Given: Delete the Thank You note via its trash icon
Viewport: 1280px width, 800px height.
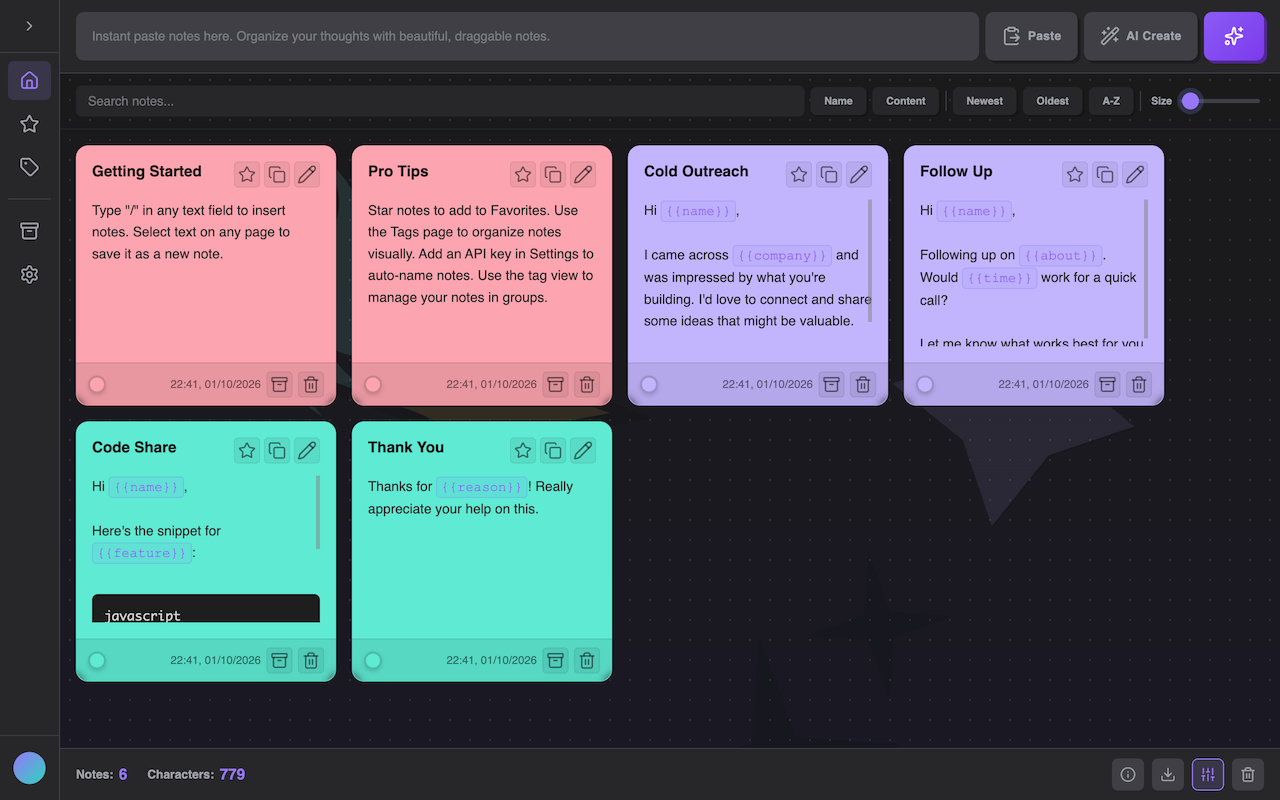Looking at the screenshot, I should [586, 660].
